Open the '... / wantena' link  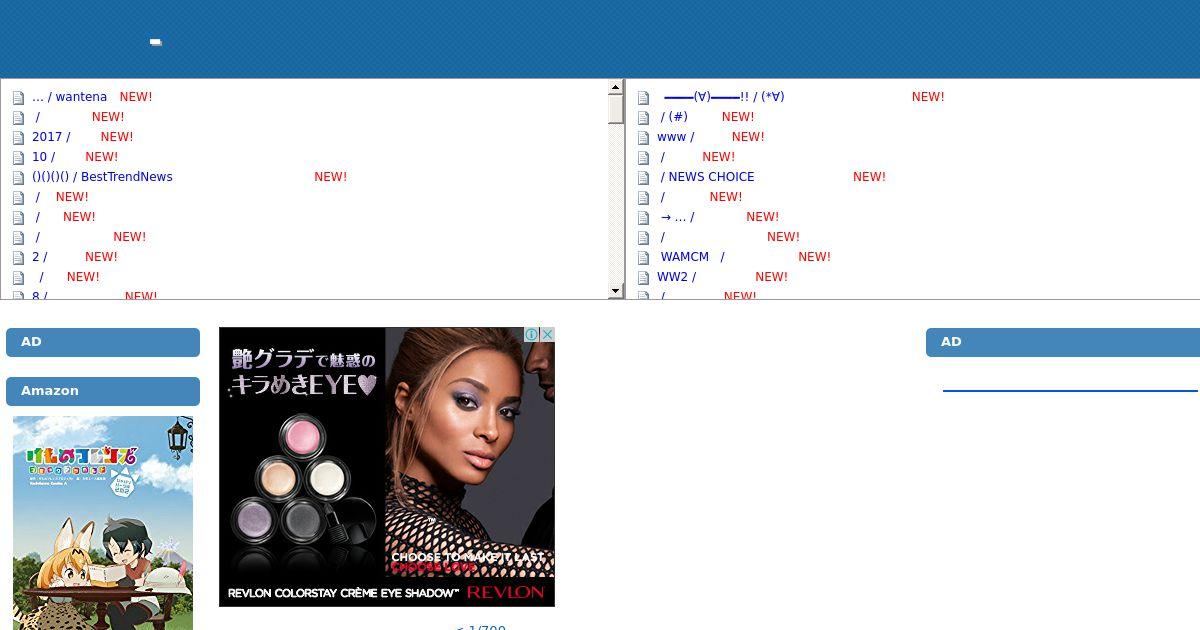69,97
